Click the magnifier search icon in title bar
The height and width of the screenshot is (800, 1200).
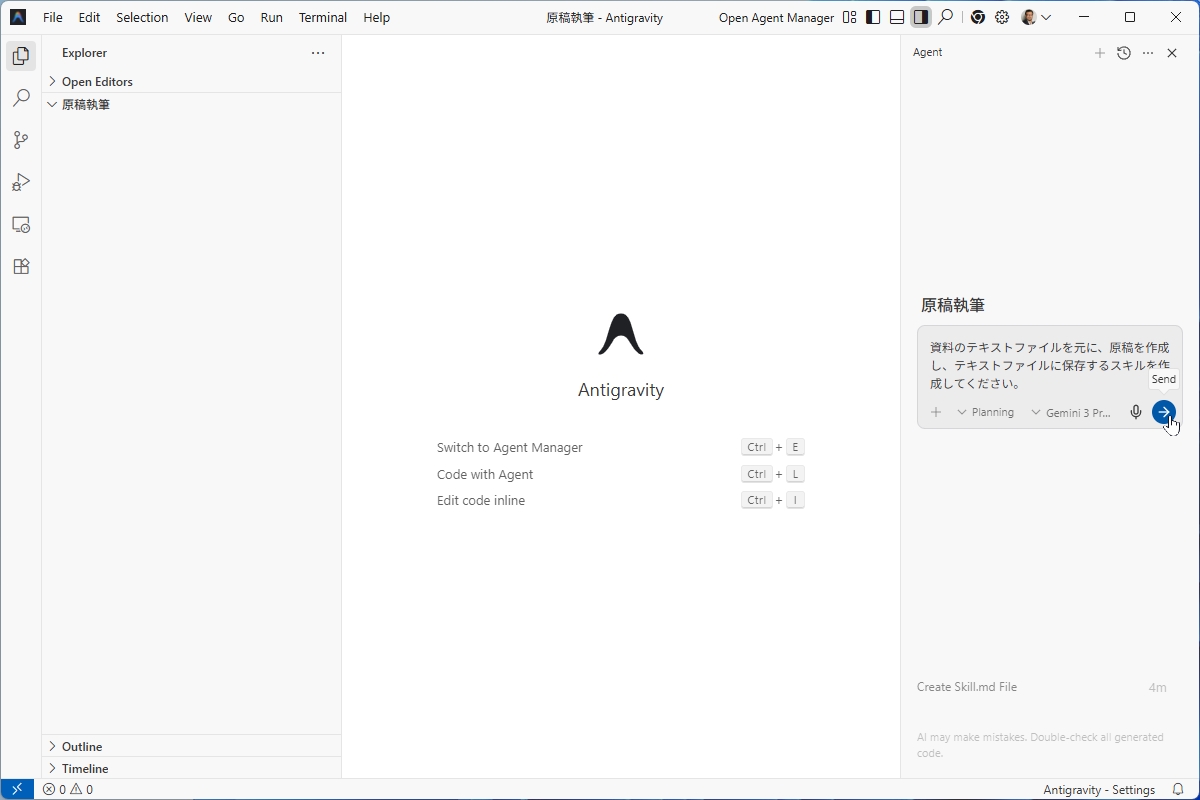pos(946,17)
